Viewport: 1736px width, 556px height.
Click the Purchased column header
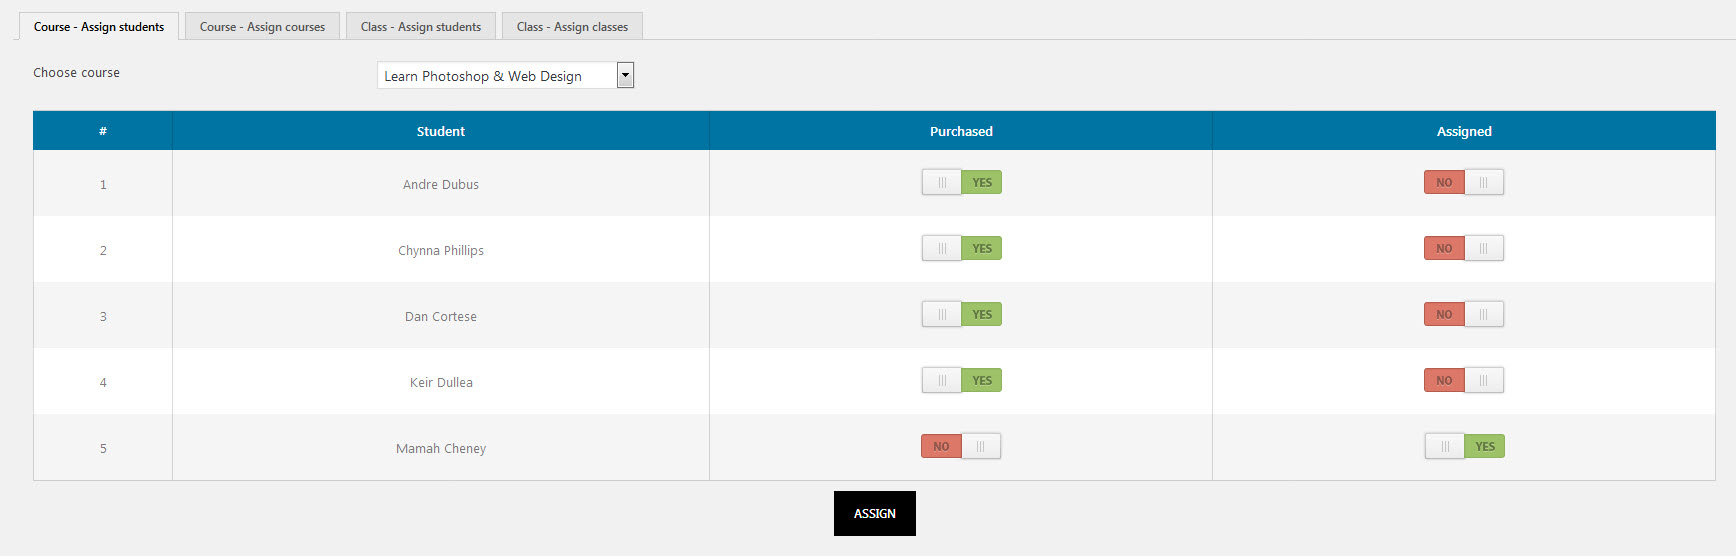961,131
